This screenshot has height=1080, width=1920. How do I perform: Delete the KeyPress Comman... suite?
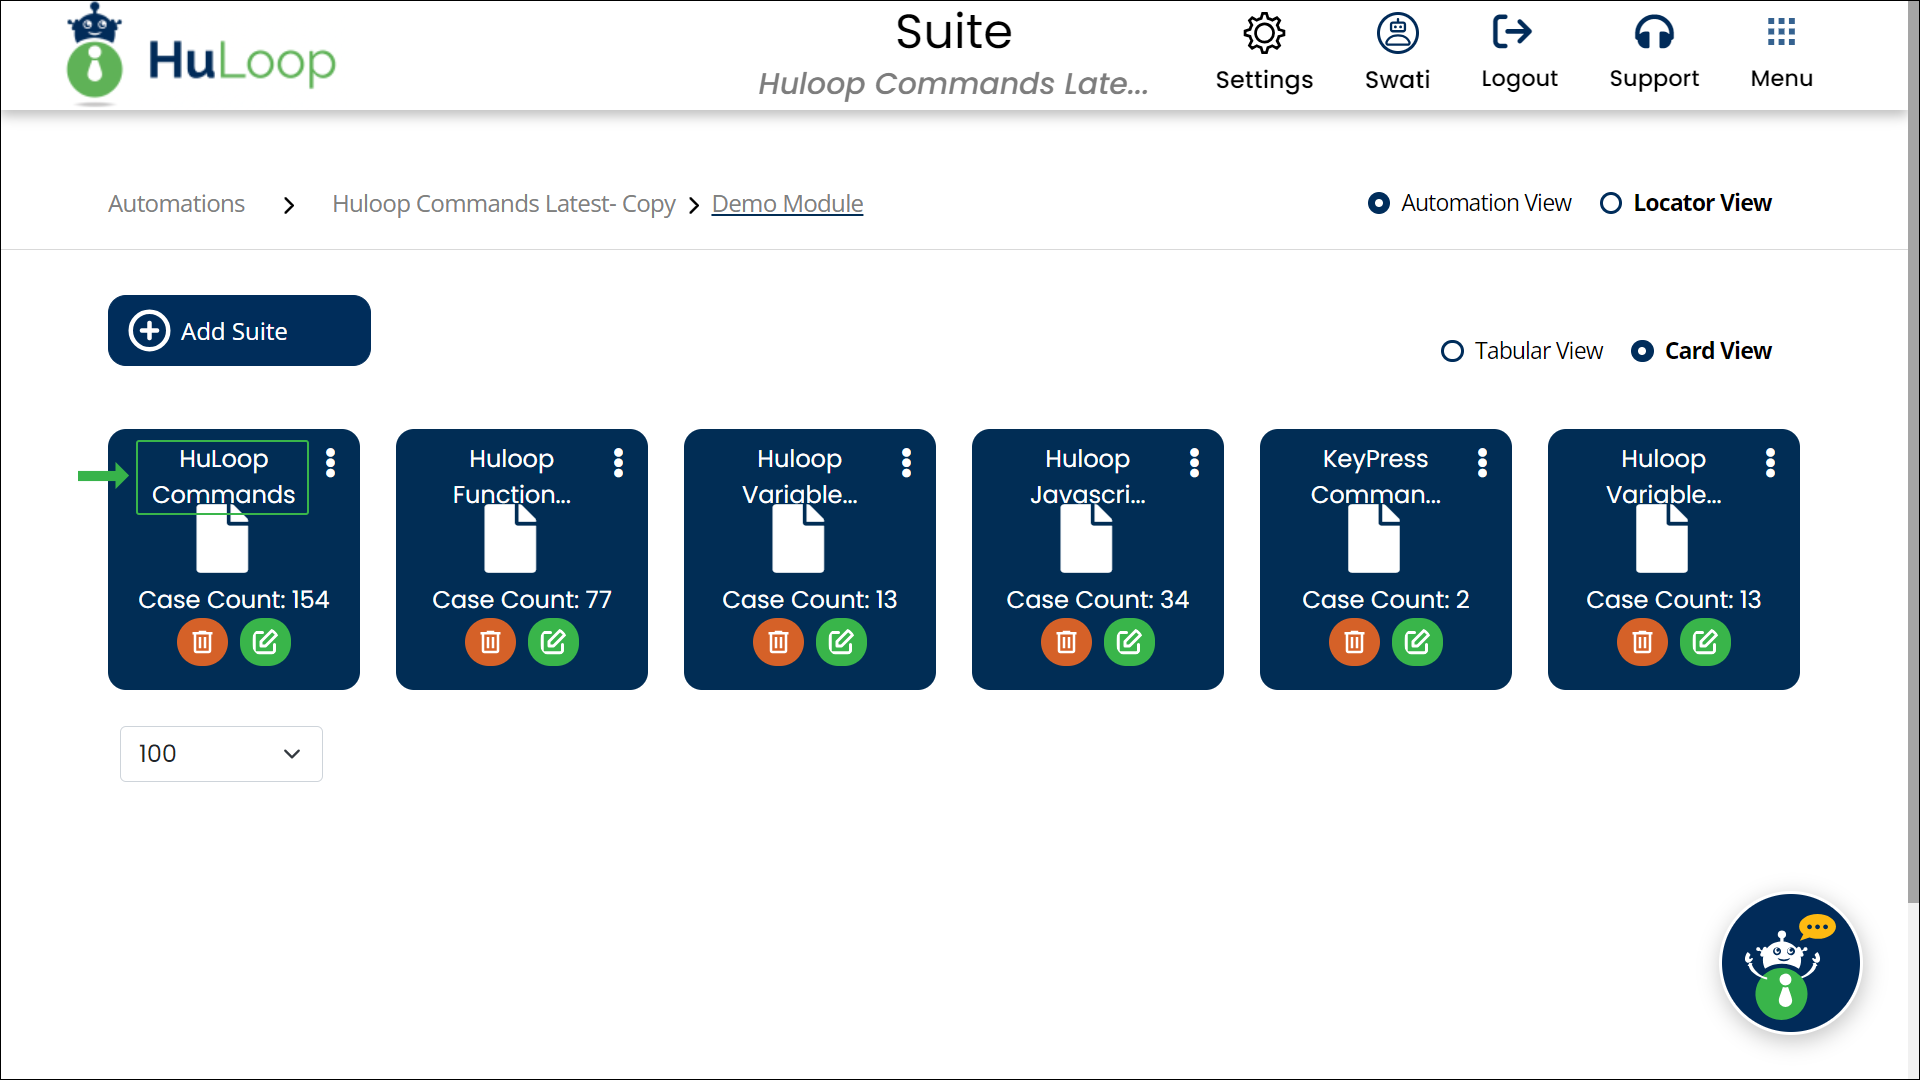tap(1354, 642)
